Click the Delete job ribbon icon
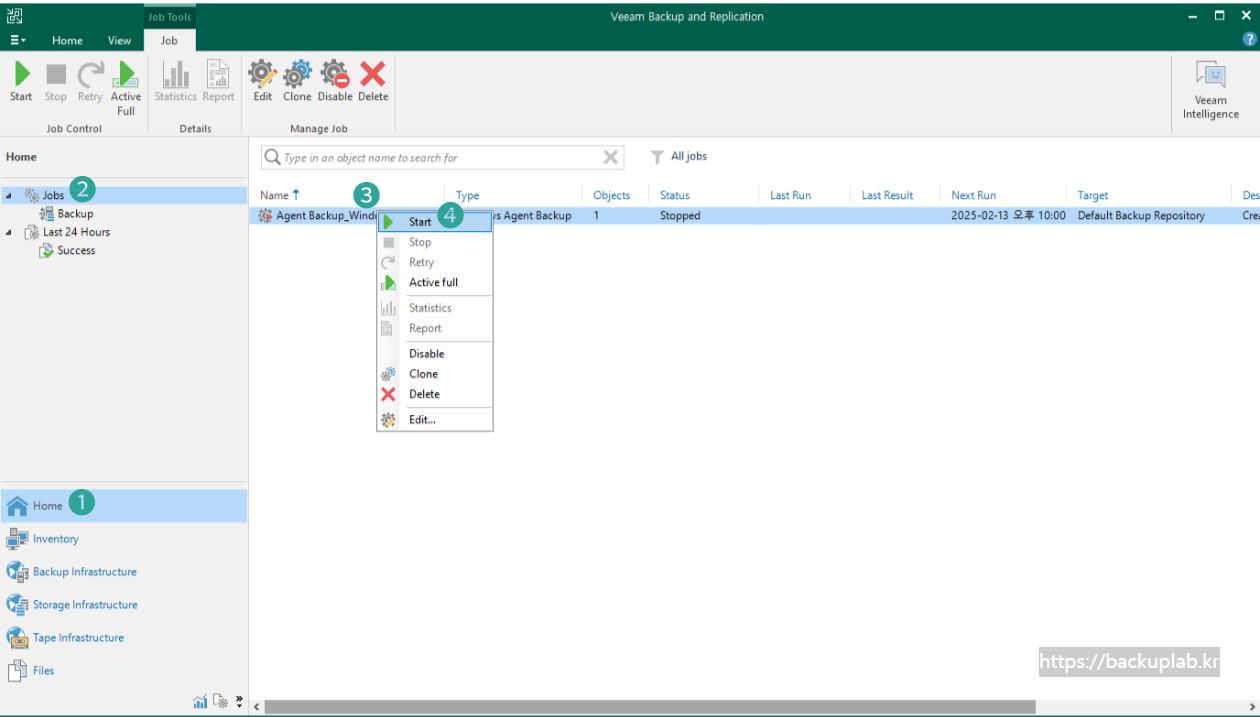This screenshot has height=717, width=1260. point(373,82)
